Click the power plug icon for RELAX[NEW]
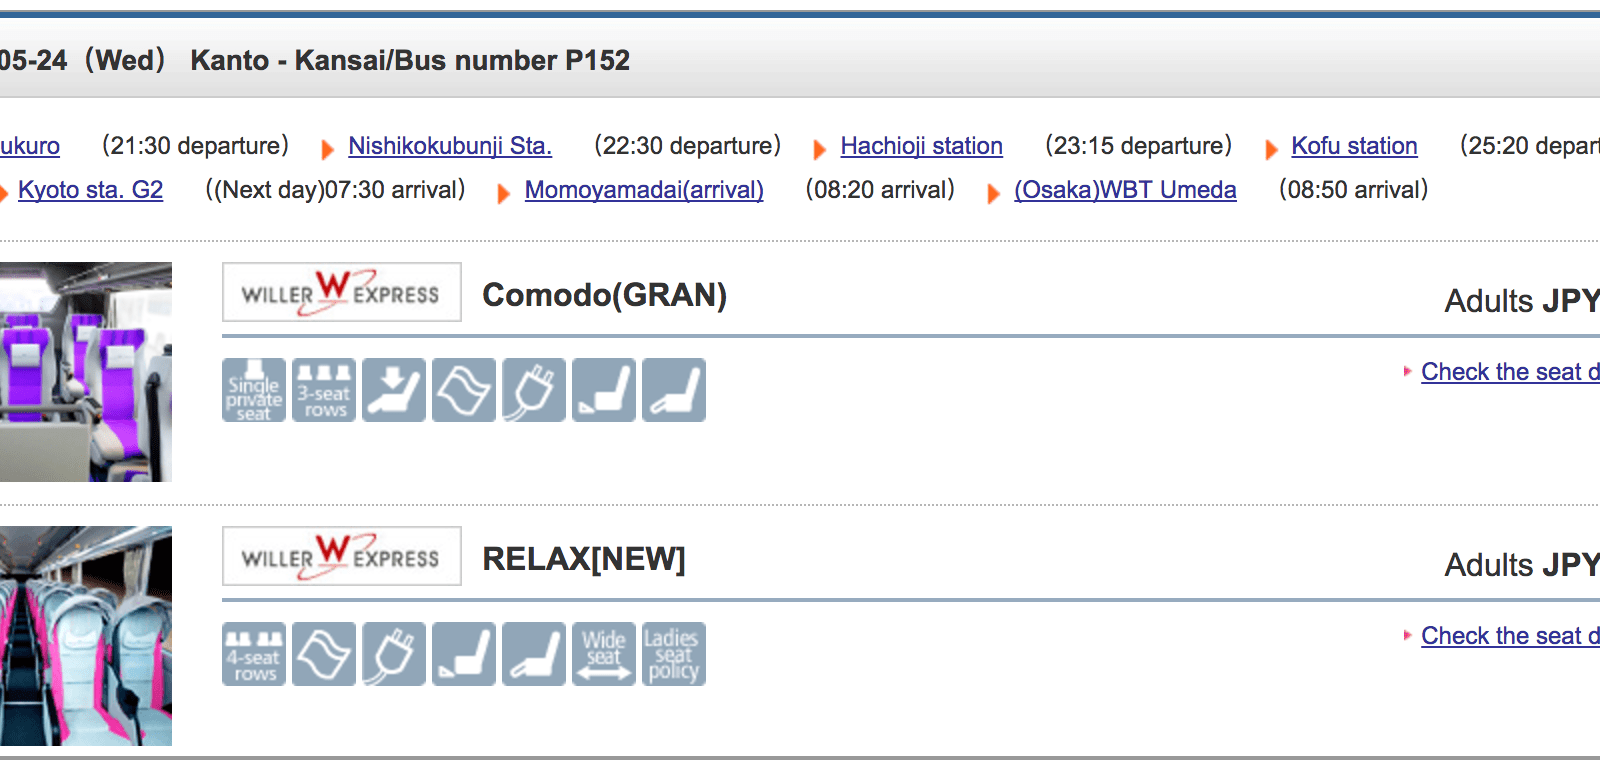 point(394,654)
